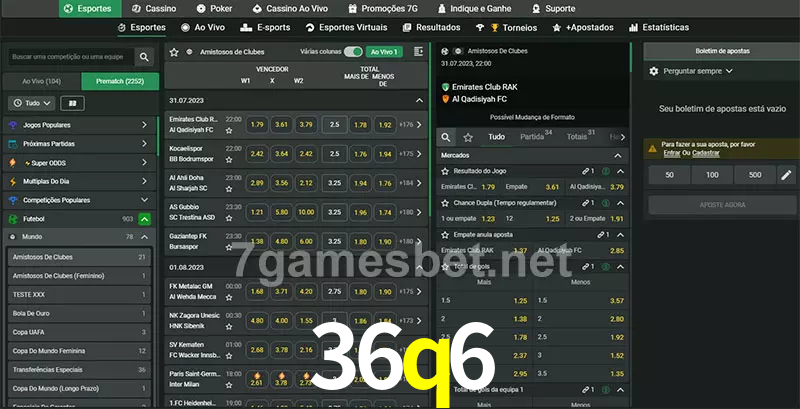The height and width of the screenshot is (409, 800).
Task: Go to Estatísticas tab
Action: tap(659, 28)
